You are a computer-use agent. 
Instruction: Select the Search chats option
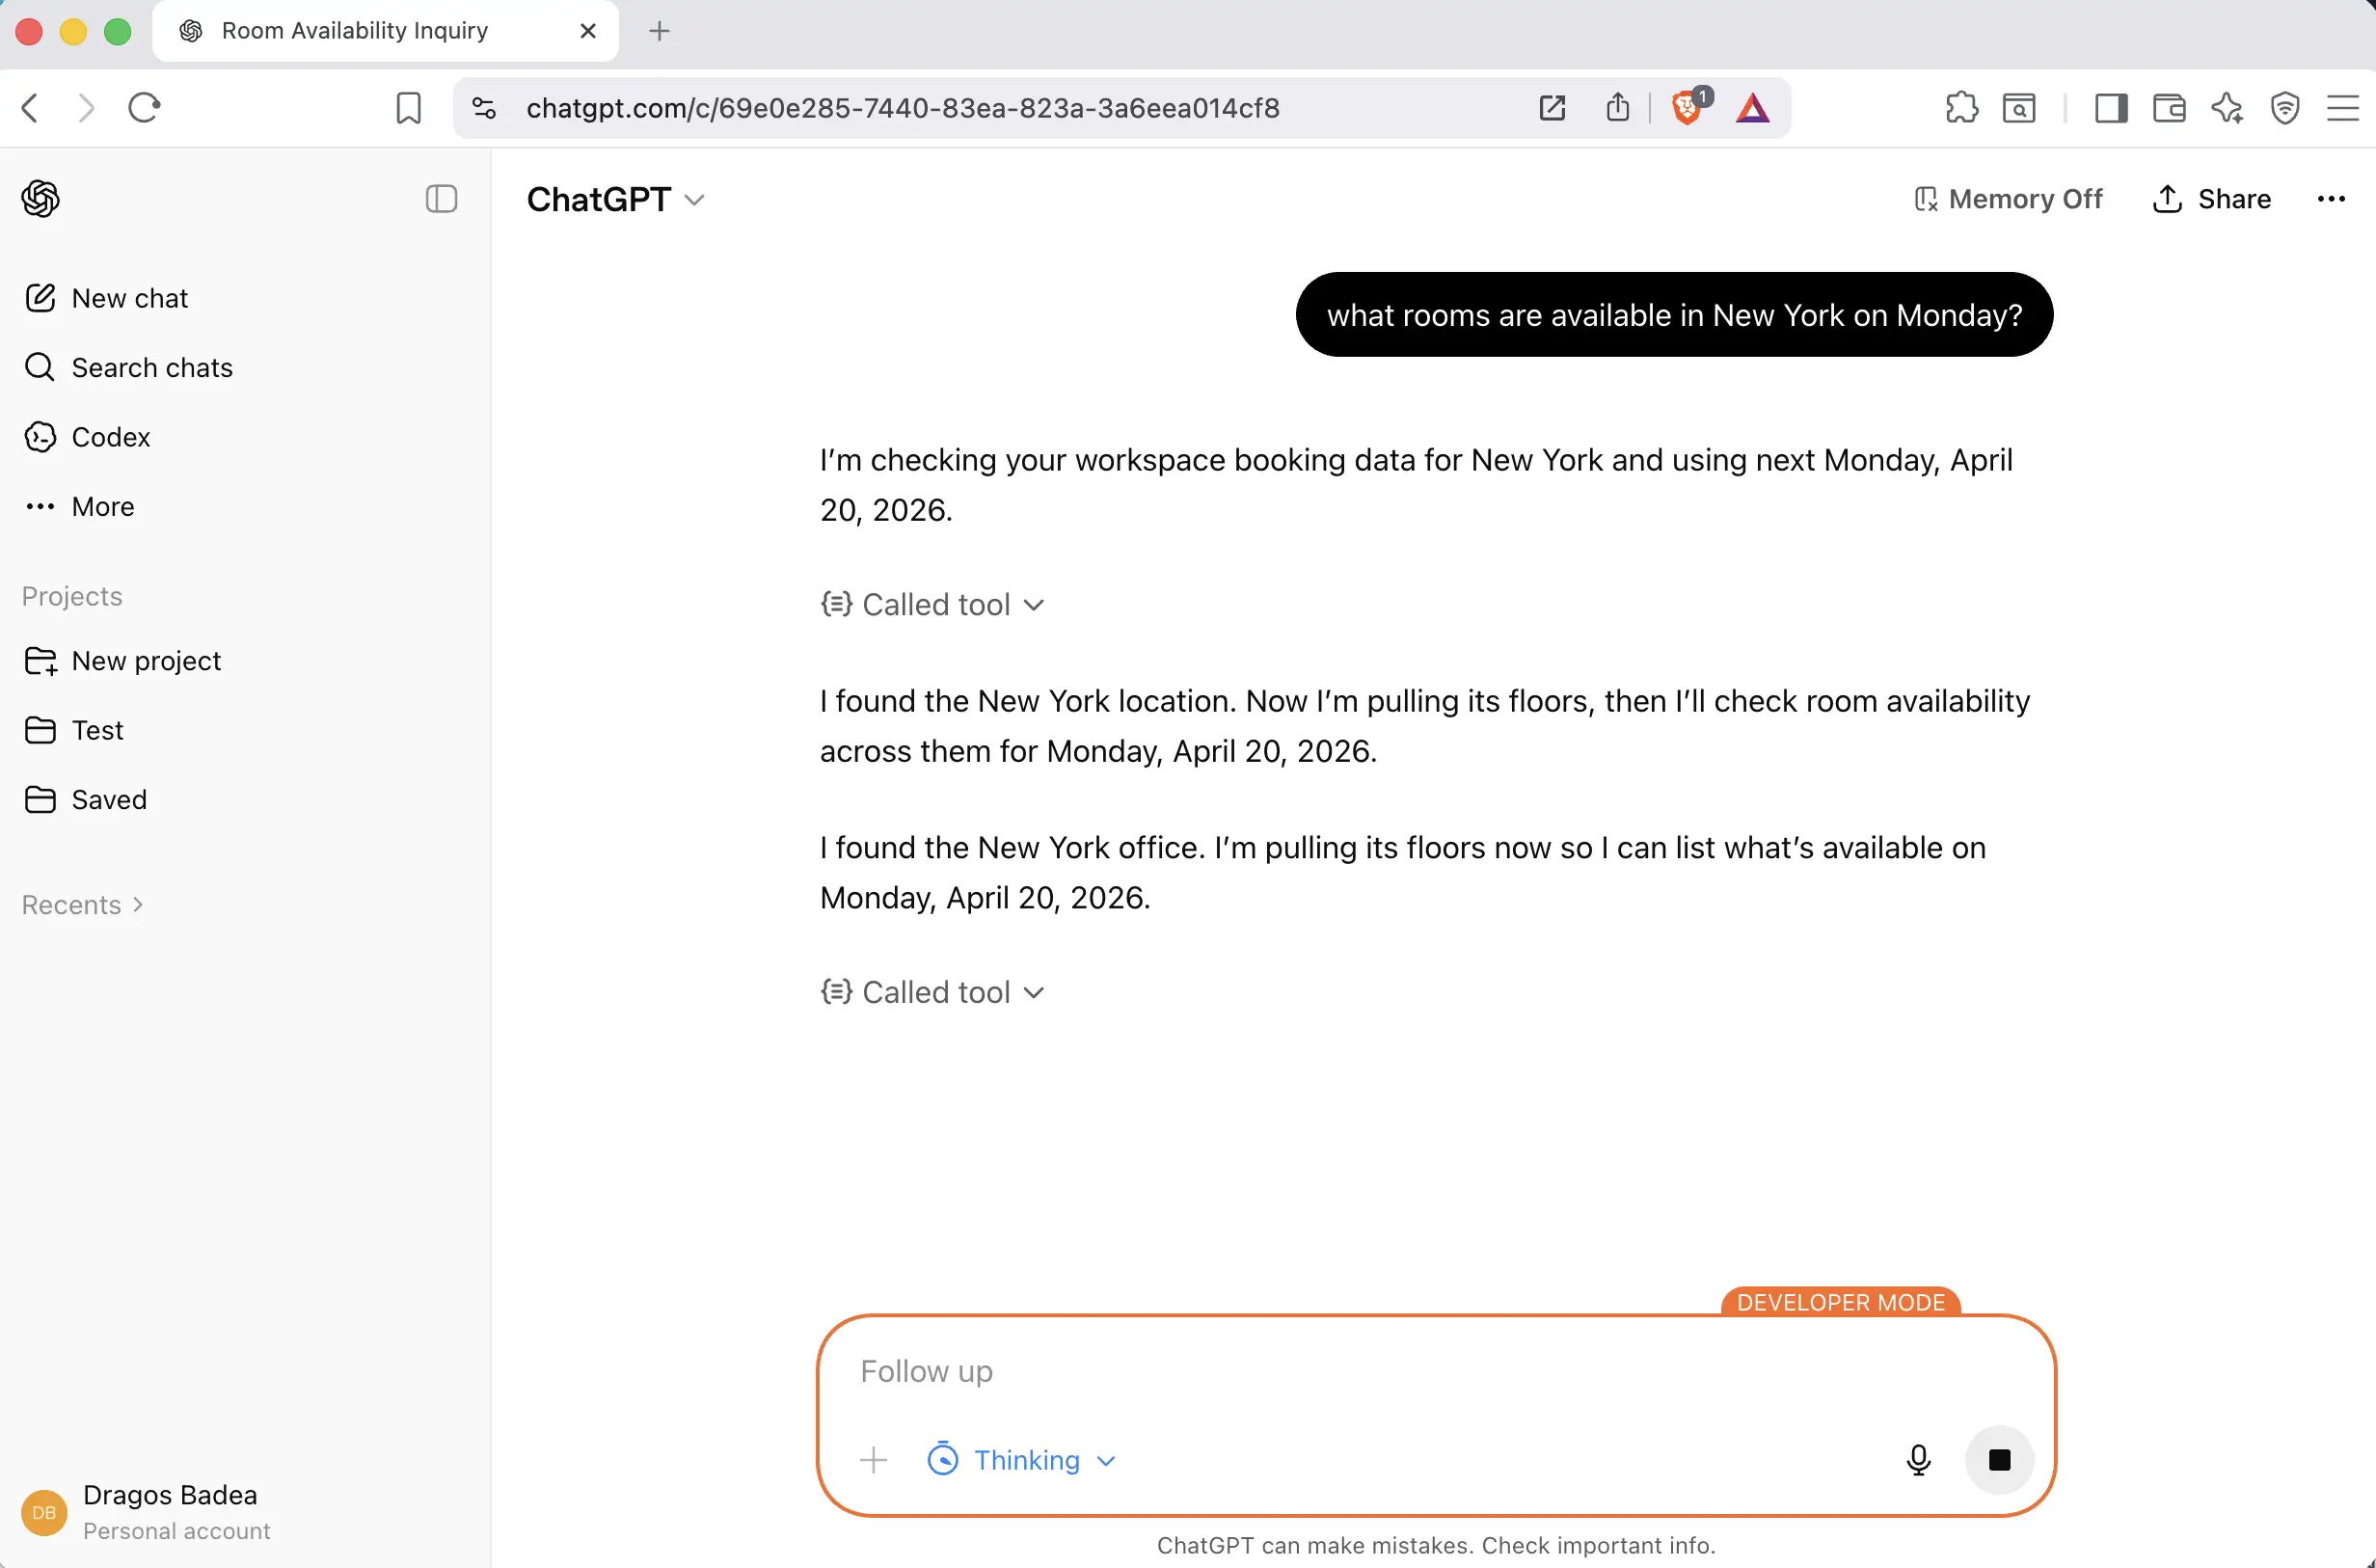click(x=151, y=367)
